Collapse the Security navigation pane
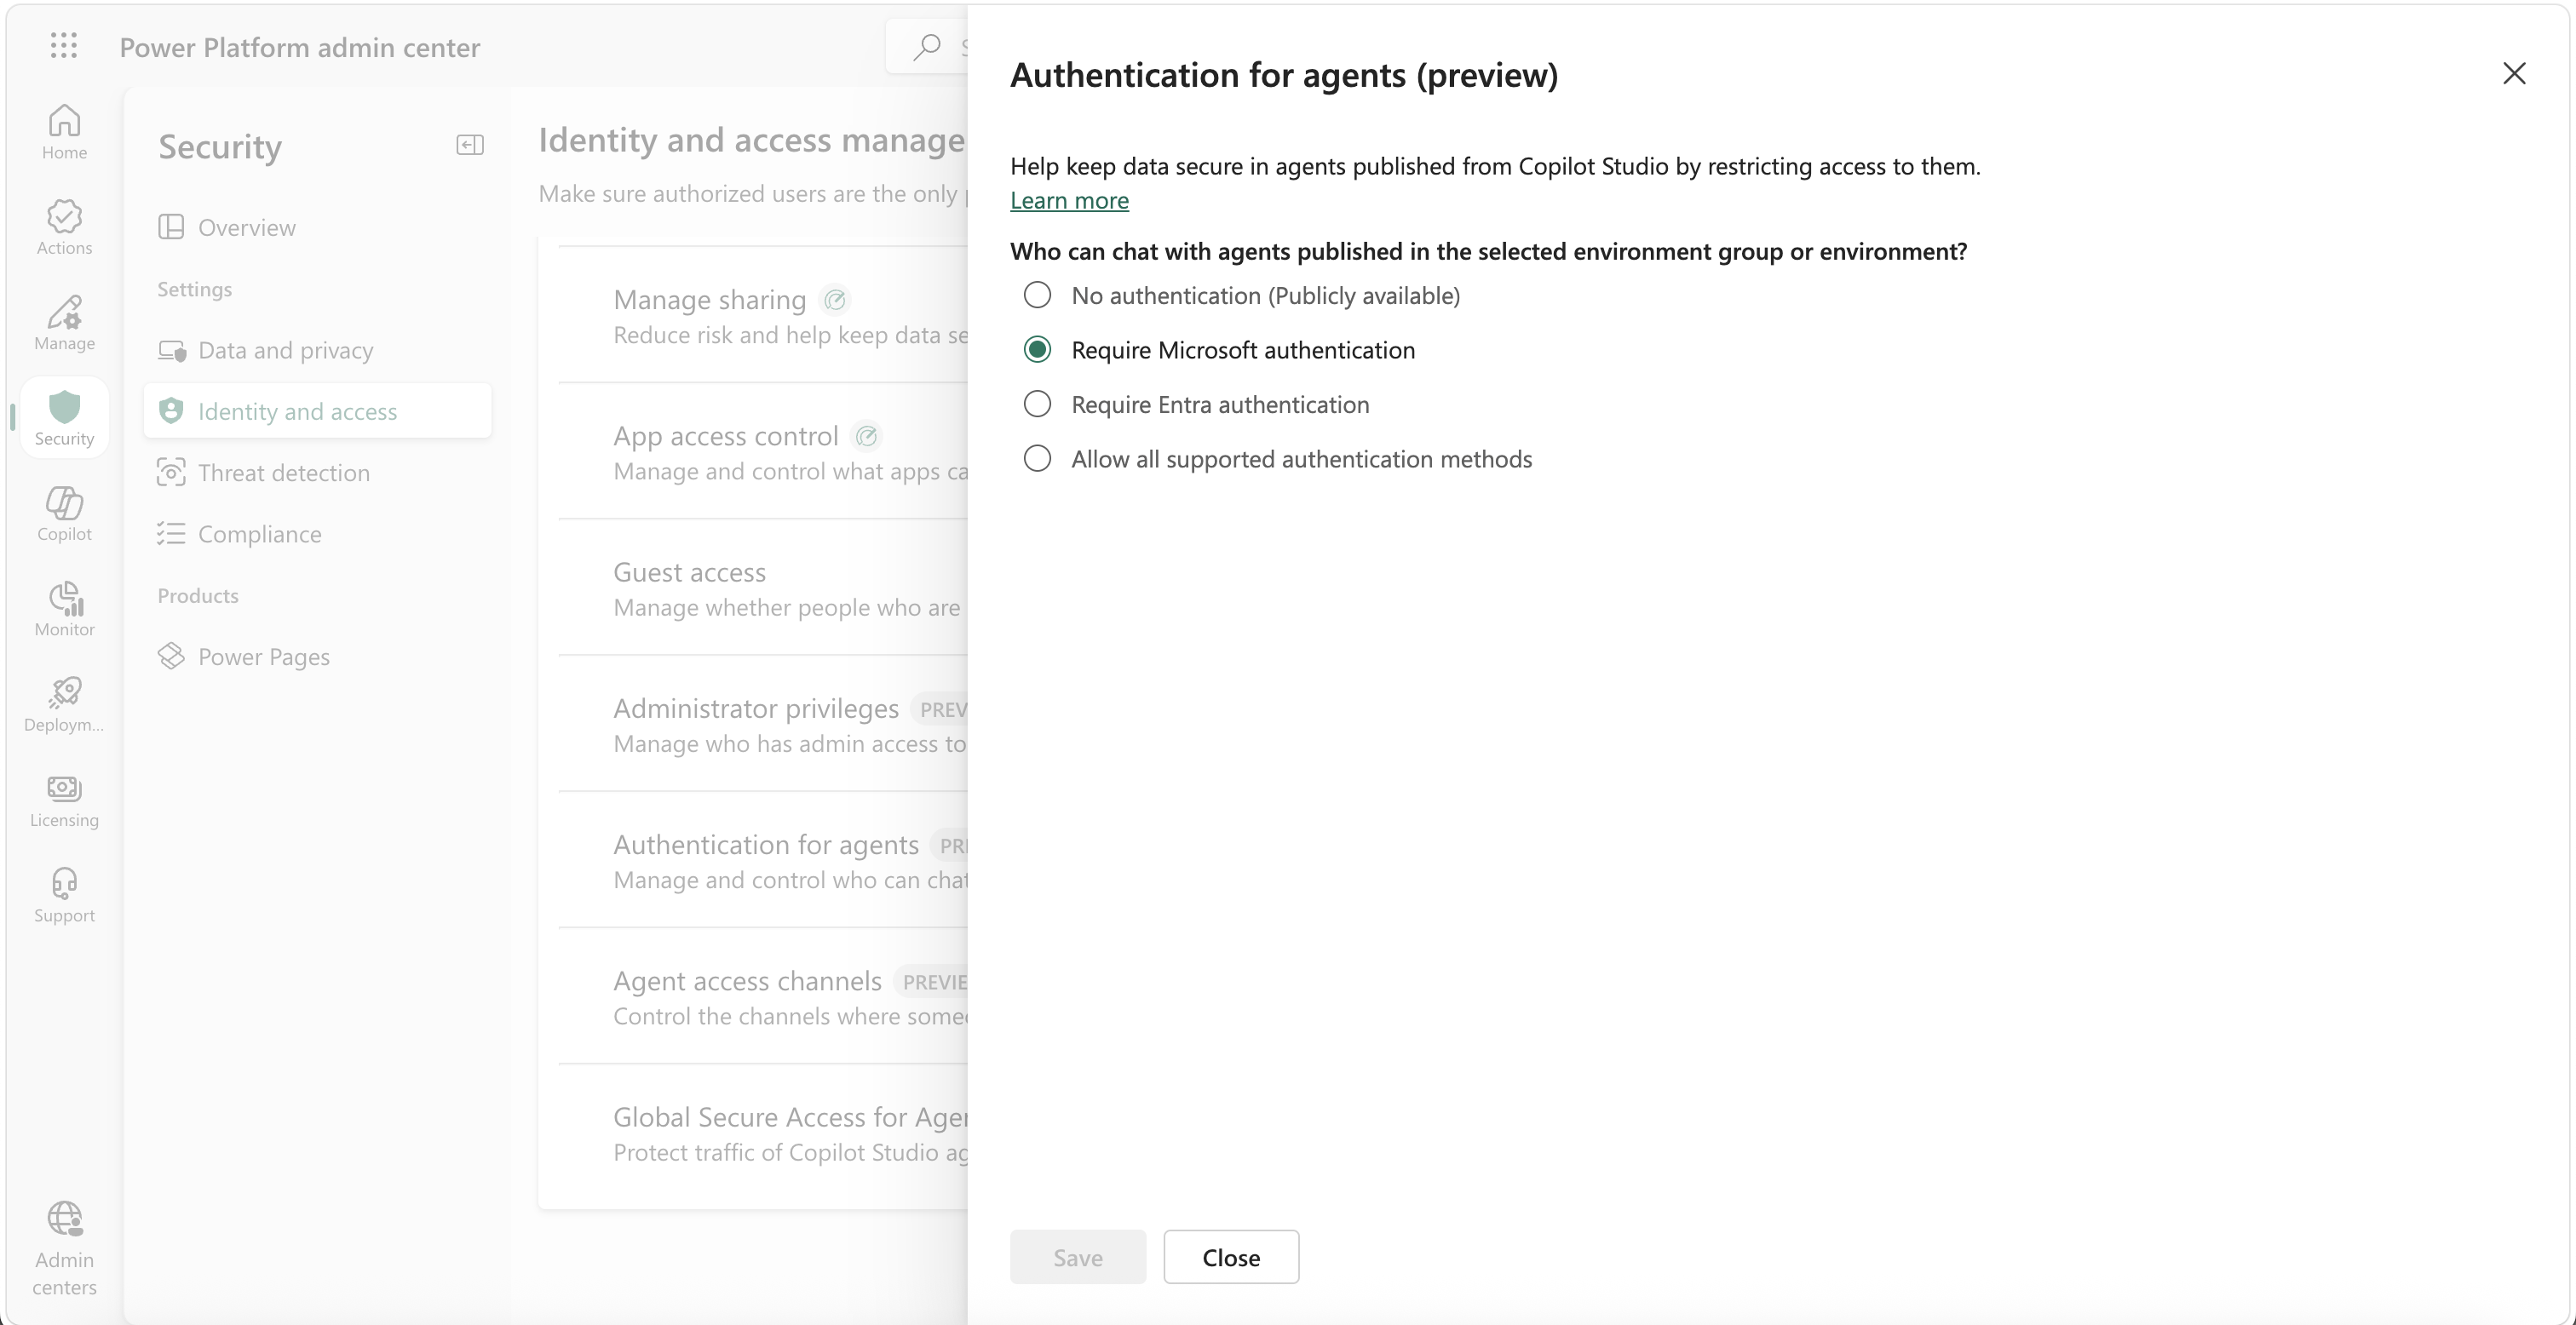This screenshot has height=1325, width=2576. tap(470, 145)
